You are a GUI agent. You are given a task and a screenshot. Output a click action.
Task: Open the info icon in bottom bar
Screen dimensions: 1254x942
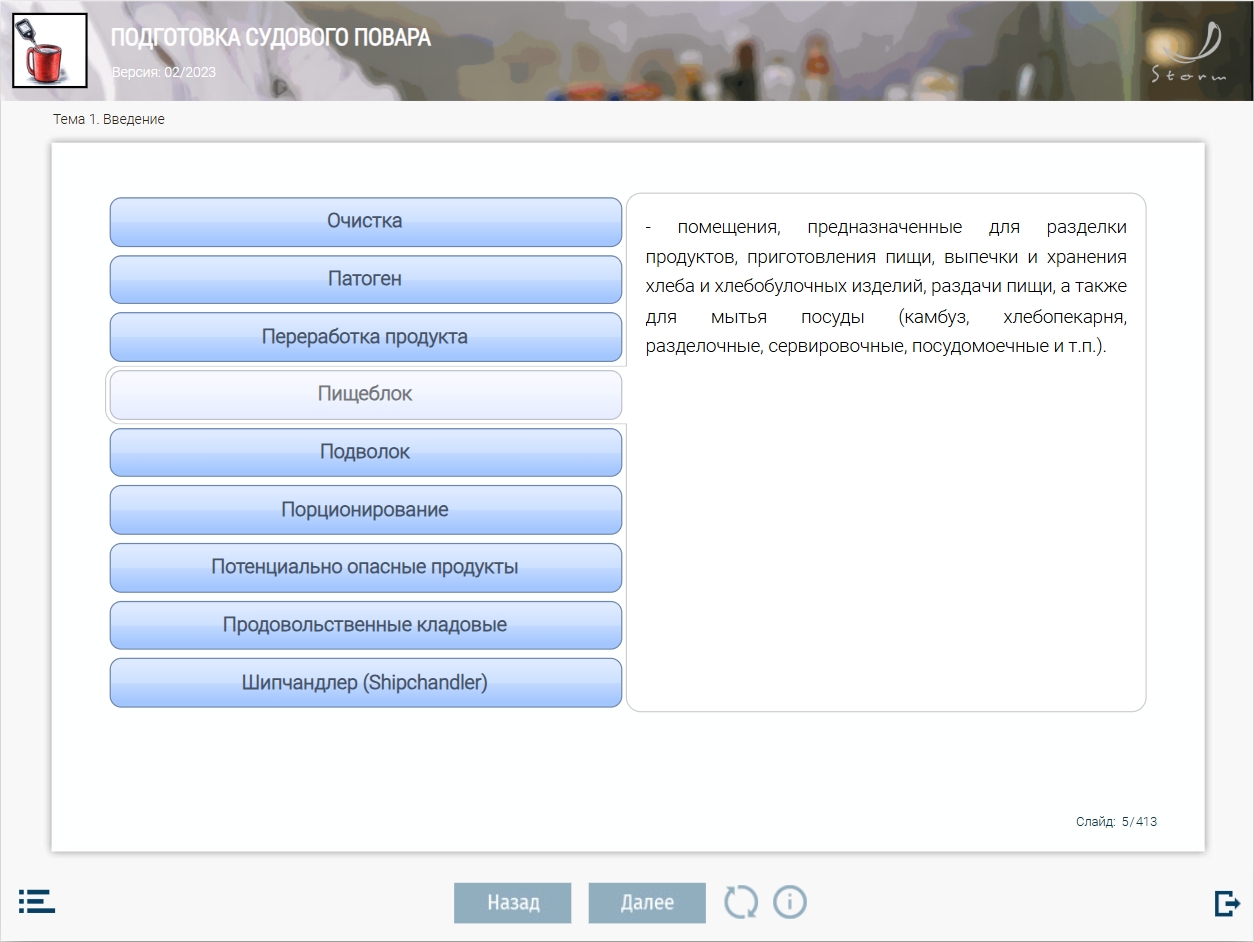(790, 902)
